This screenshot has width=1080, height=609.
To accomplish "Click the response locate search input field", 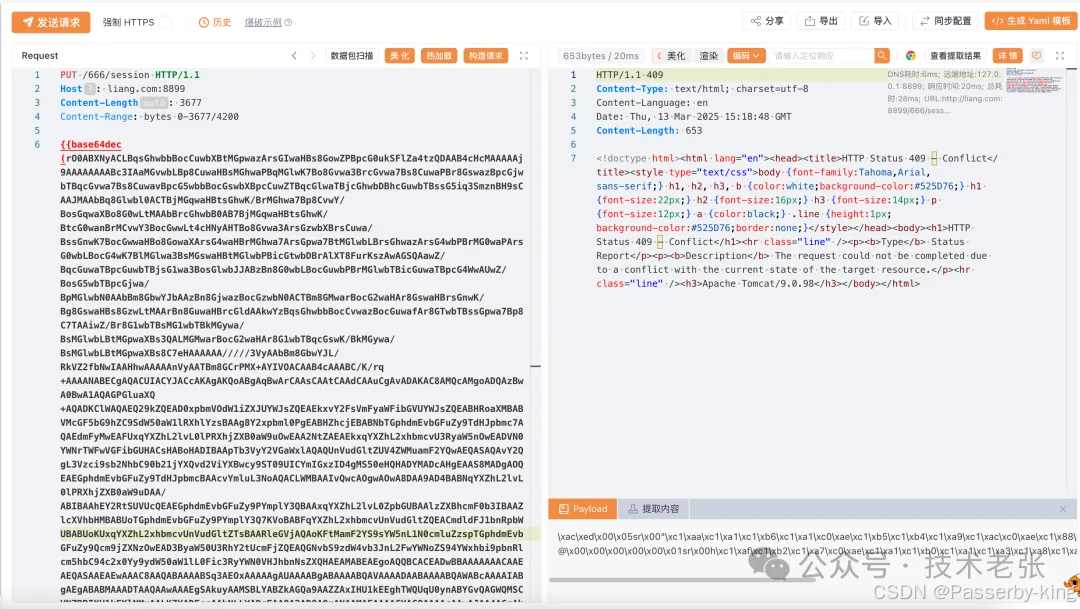I will coord(821,56).
